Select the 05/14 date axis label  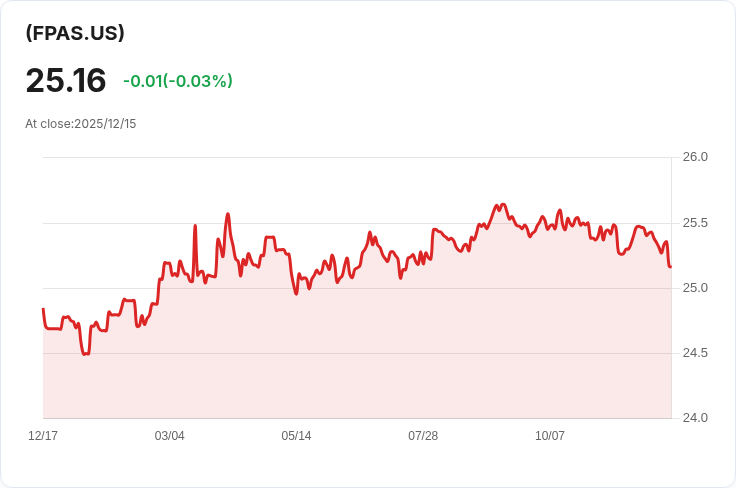coord(296,436)
